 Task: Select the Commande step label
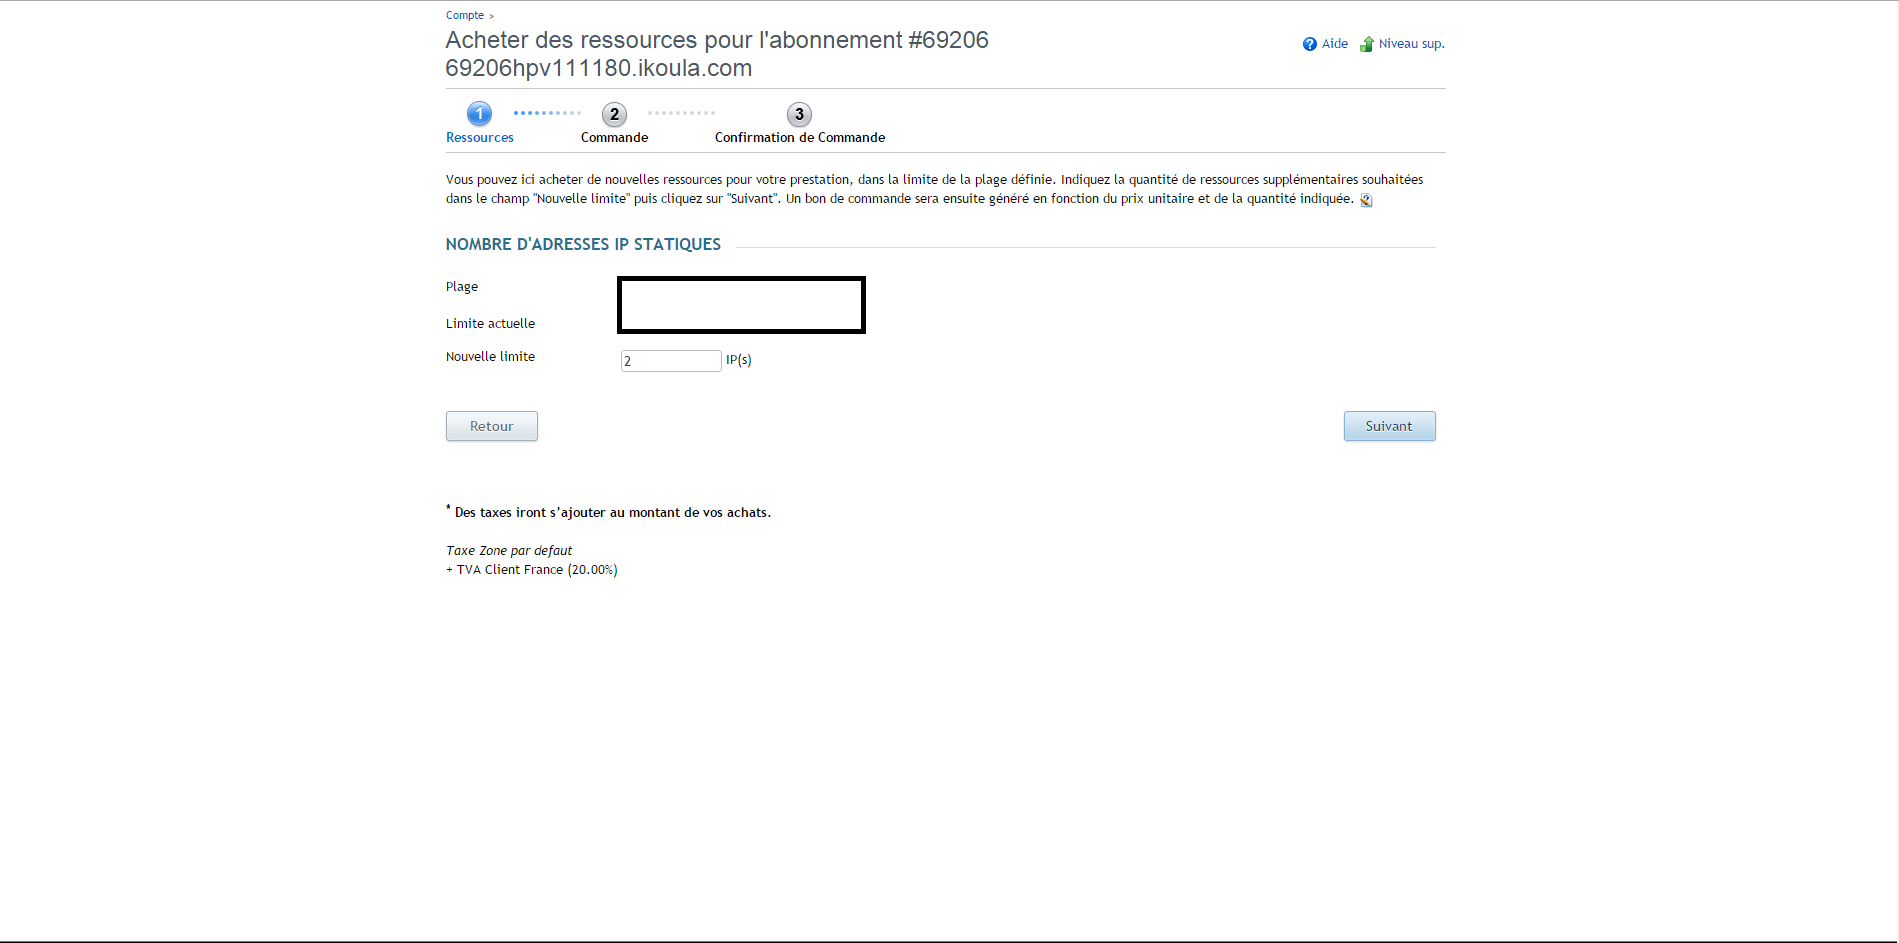point(614,138)
